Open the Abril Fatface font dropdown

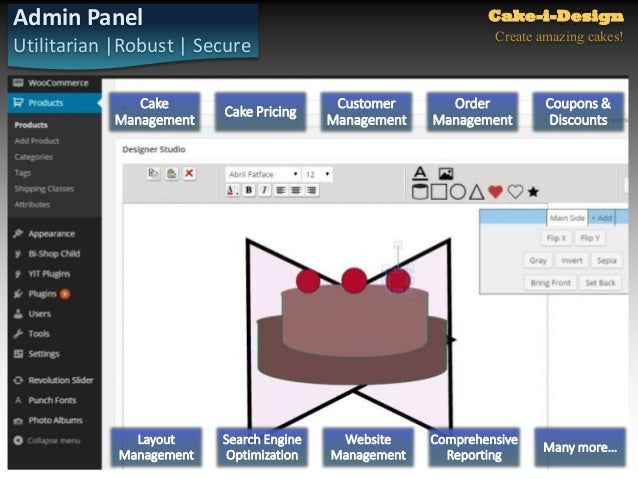[263, 174]
